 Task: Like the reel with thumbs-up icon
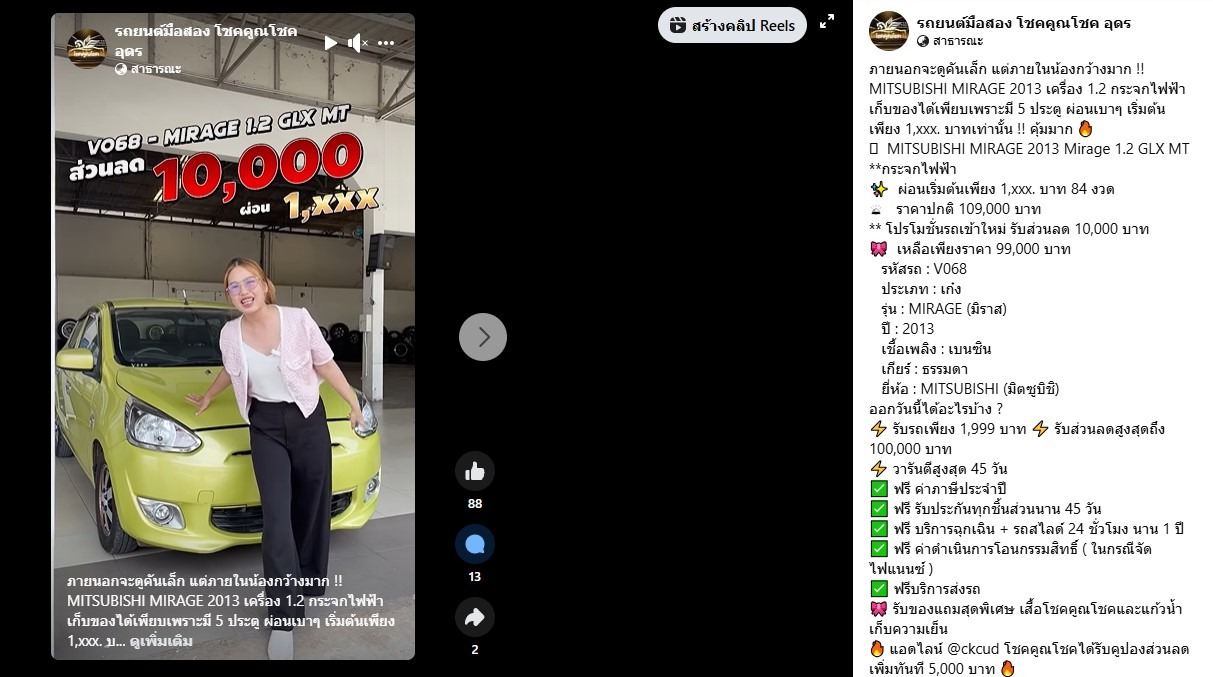[475, 471]
